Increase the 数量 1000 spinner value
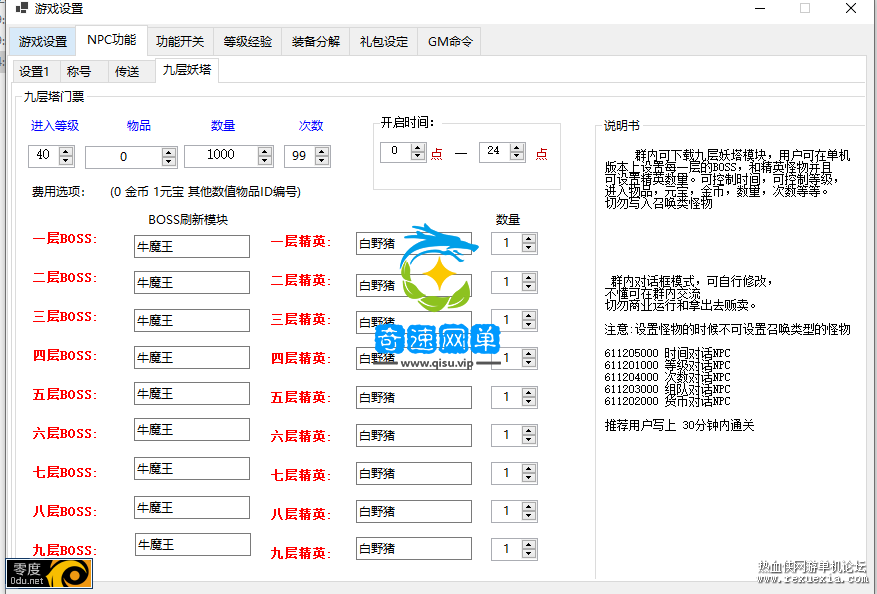The width and height of the screenshot is (877, 594). tap(265, 151)
